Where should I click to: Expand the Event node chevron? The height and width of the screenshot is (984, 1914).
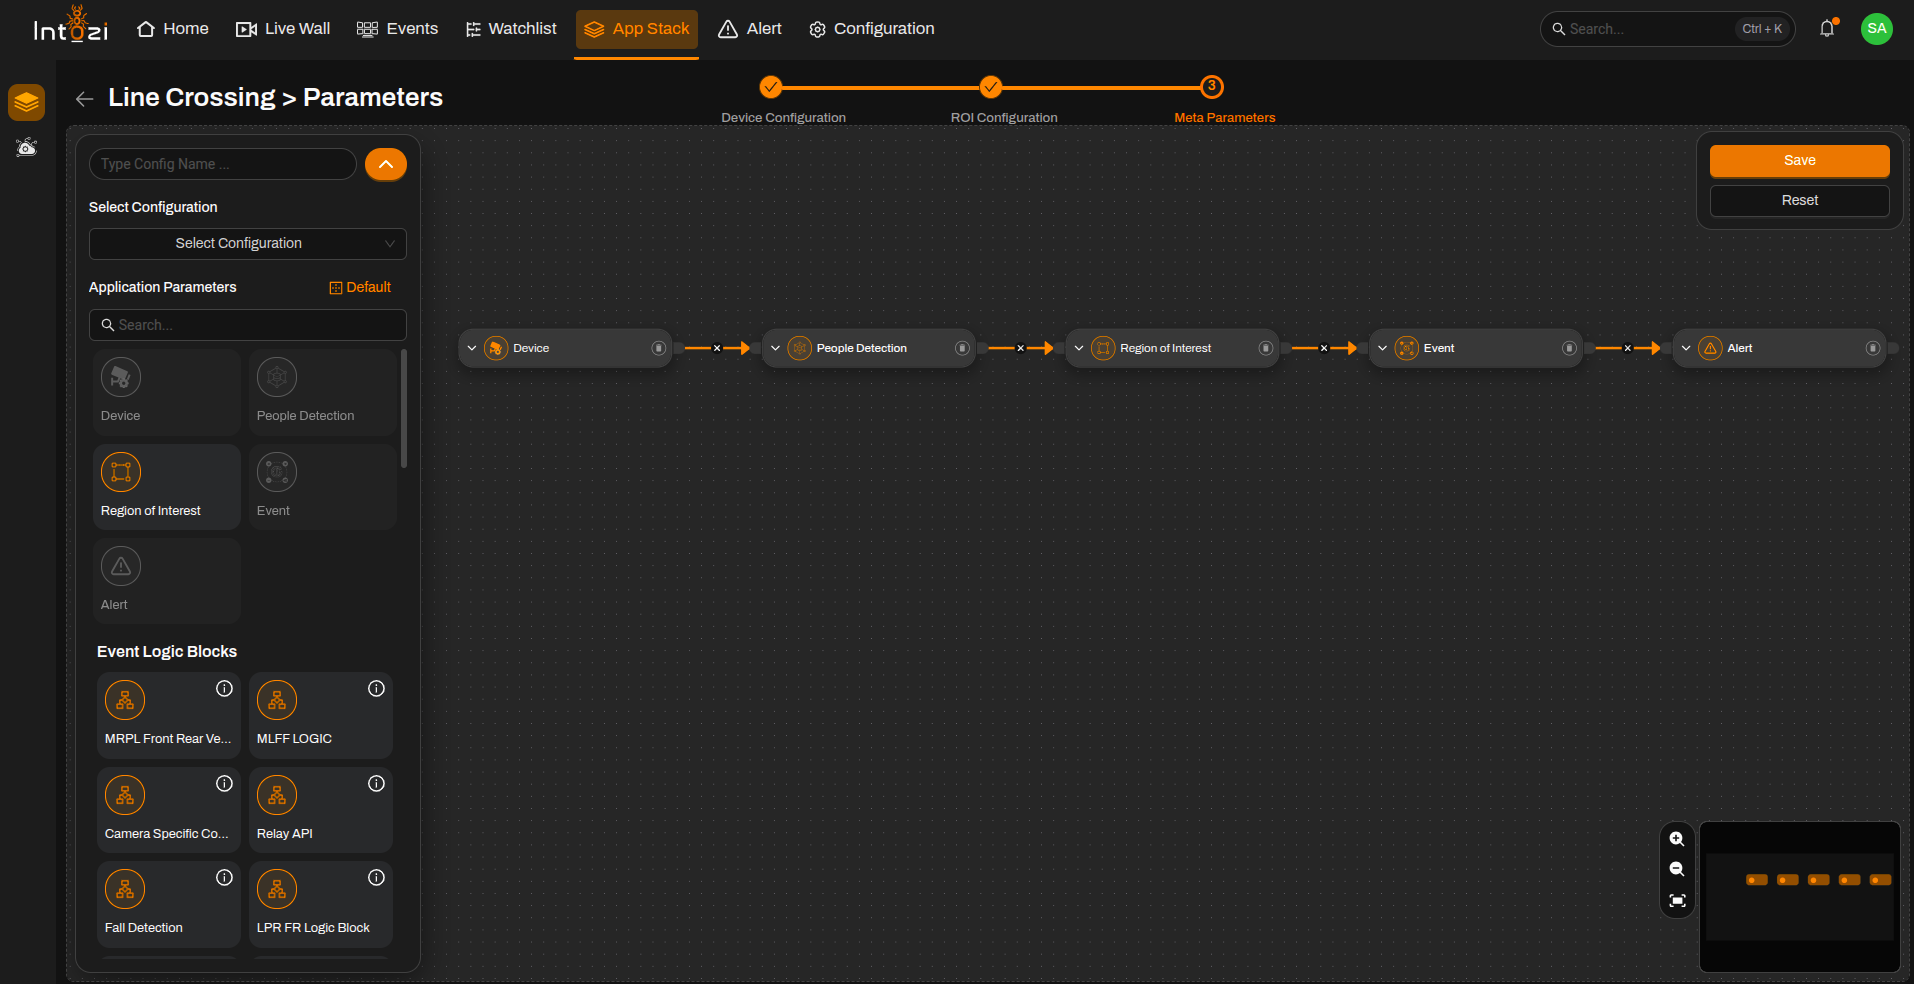click(x=1382, y=348)
